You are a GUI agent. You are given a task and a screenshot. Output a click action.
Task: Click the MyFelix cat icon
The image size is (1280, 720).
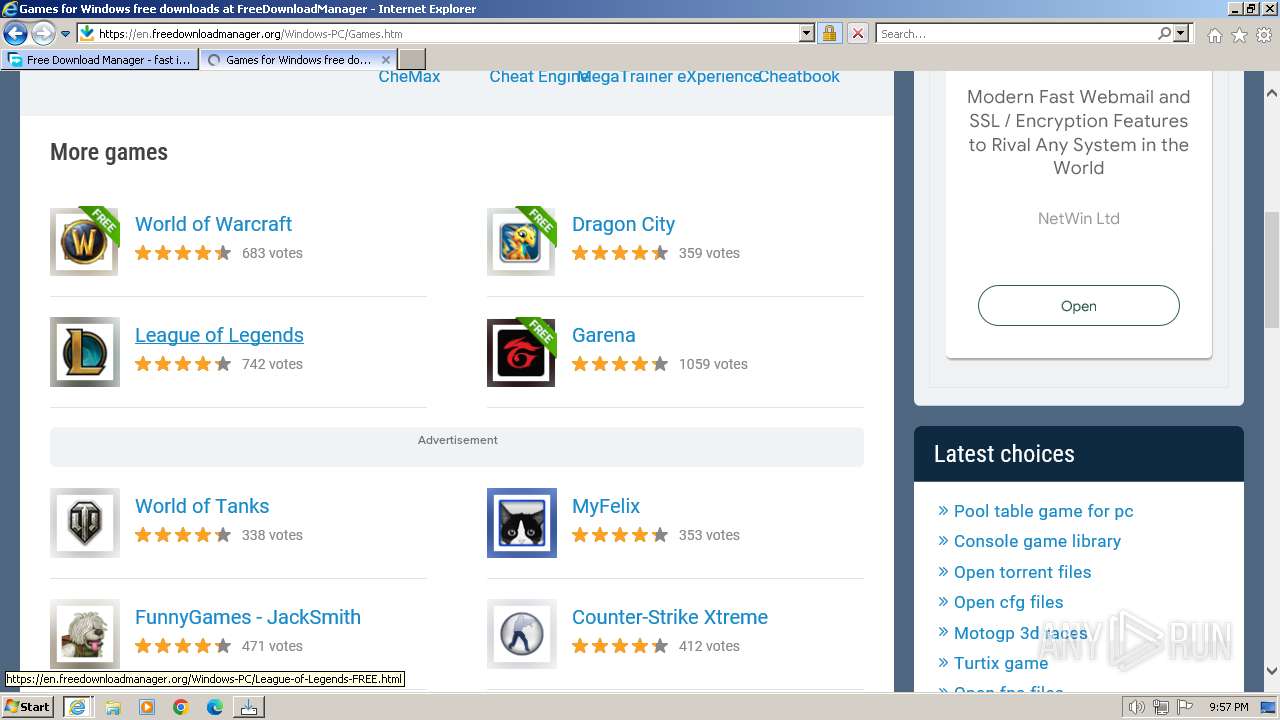tap(522, 523)
